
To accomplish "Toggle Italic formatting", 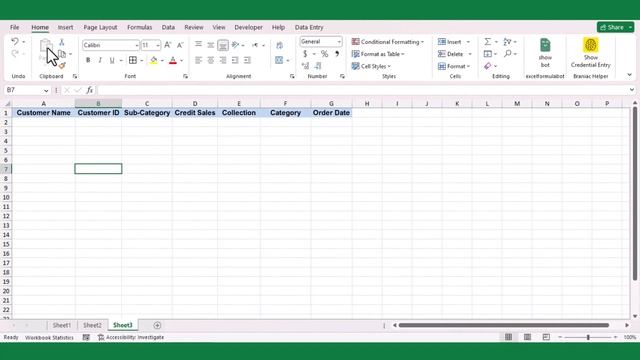I will (x=100, y=60).
